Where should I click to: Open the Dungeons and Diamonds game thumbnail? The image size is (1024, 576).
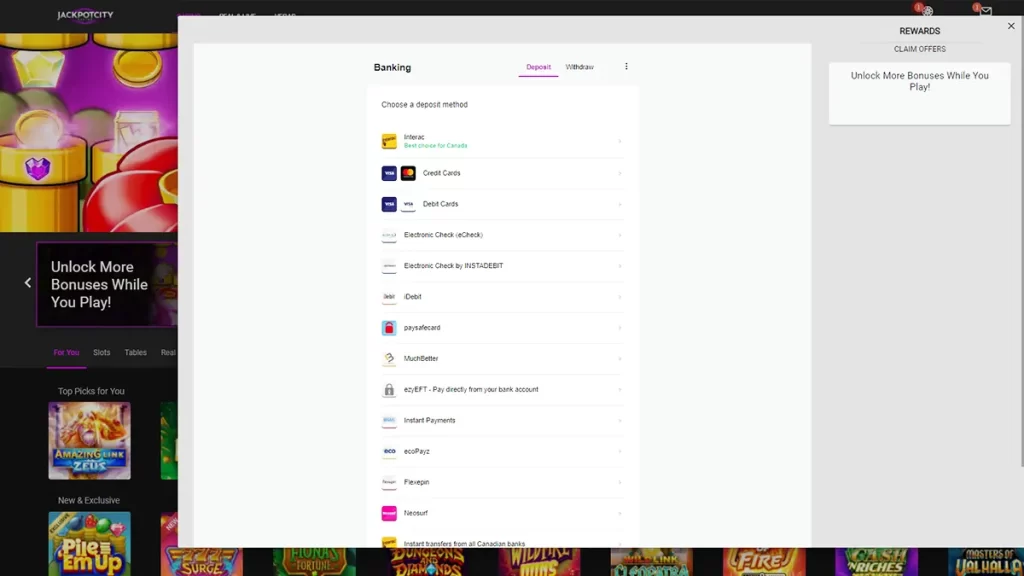tap(427, 562)
